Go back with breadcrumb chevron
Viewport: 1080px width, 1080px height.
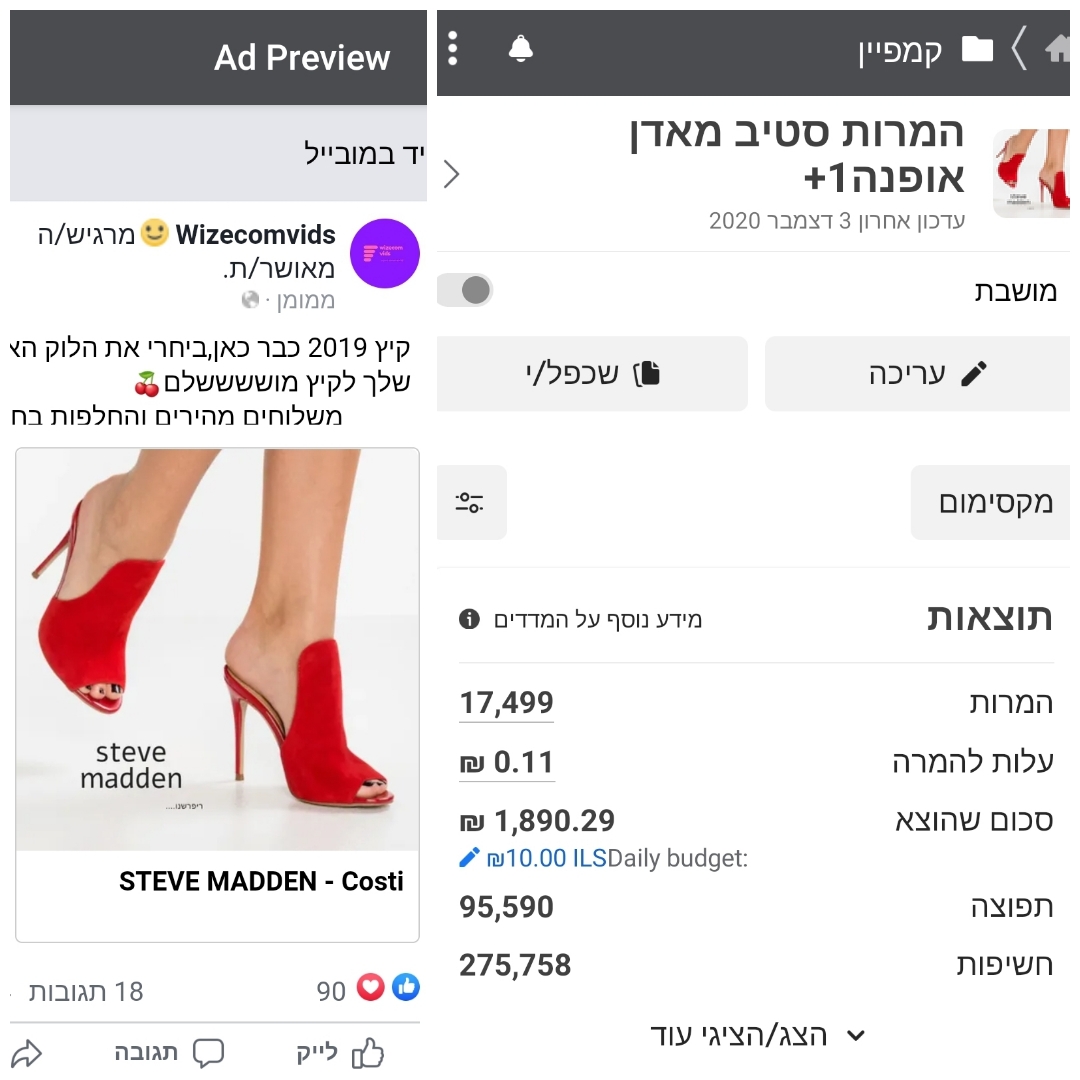click(x=1019, y=49)
